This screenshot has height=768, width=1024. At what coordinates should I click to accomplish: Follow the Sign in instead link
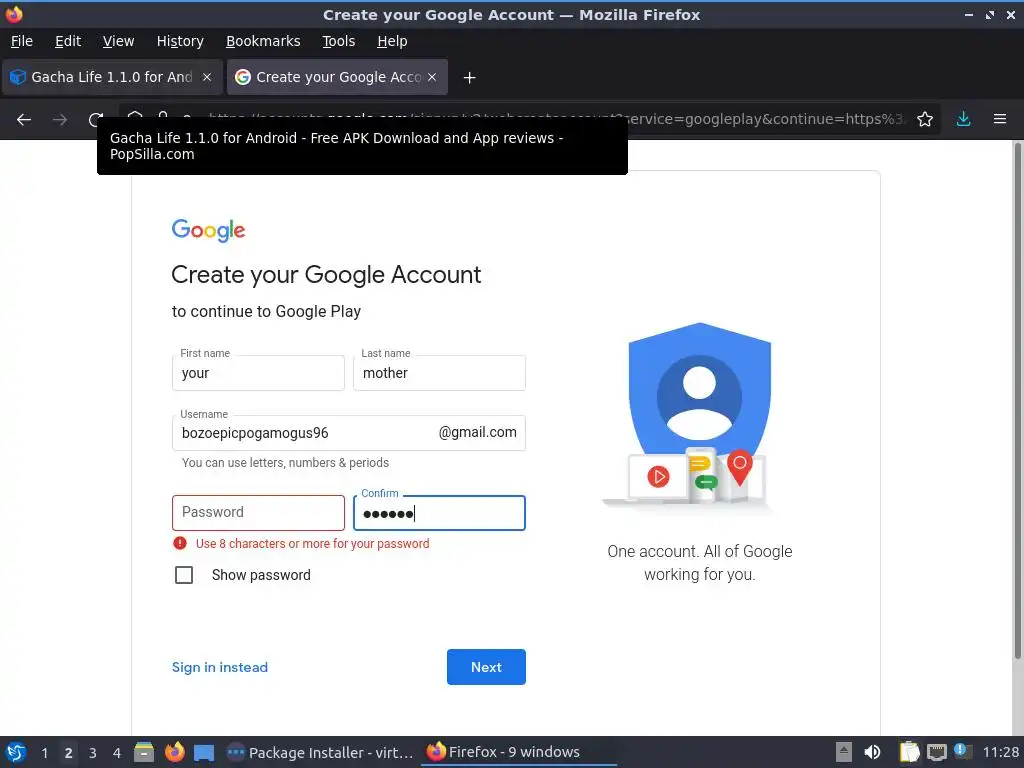tap(219, 667)
